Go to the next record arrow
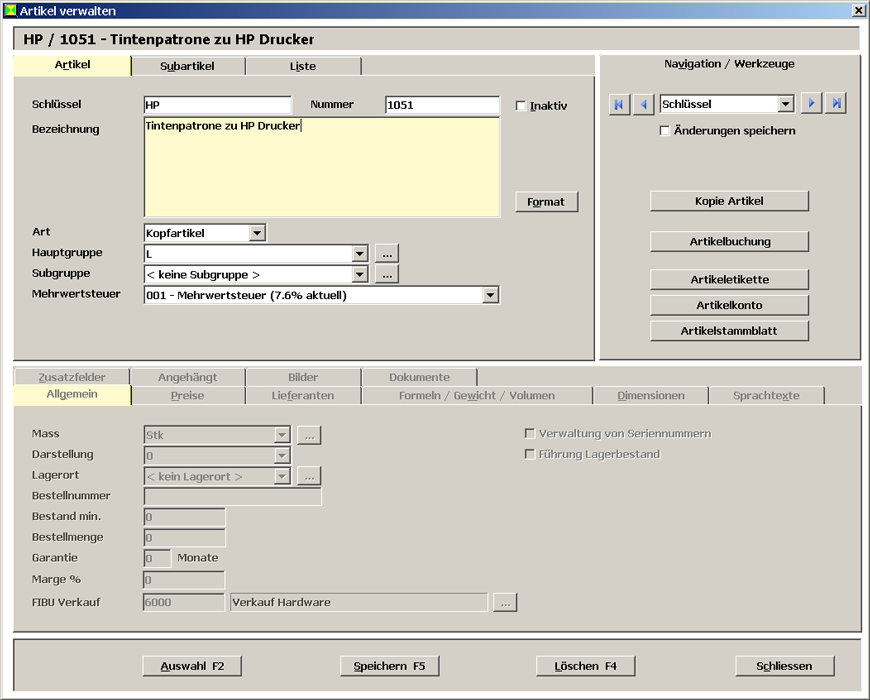Image resolution: width=870 pixels, height=700 pixels. click(812, 104)
